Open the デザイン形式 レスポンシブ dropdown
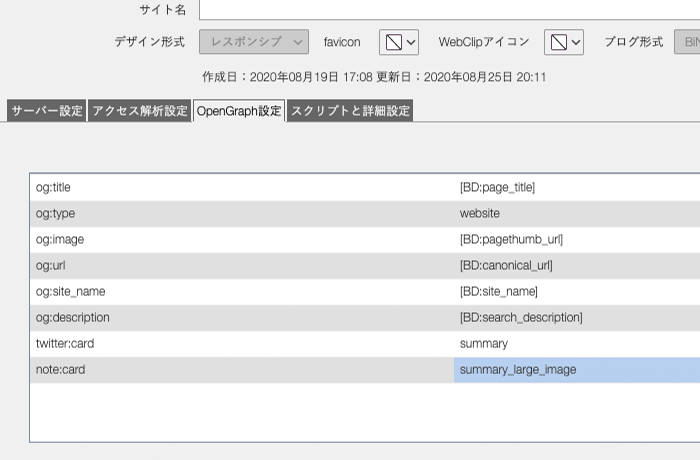Viewport: 700px width, 460px height. pyautogui.click(x=254, y=42)
